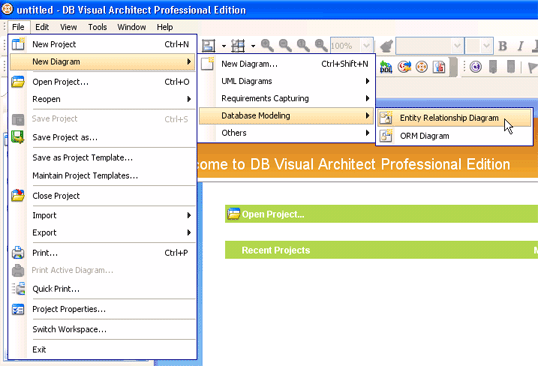This screenshot has width=538, height=366.
Task: Choose Entity Relationship Diagram menu entry
Action: (x=454, y=118)
